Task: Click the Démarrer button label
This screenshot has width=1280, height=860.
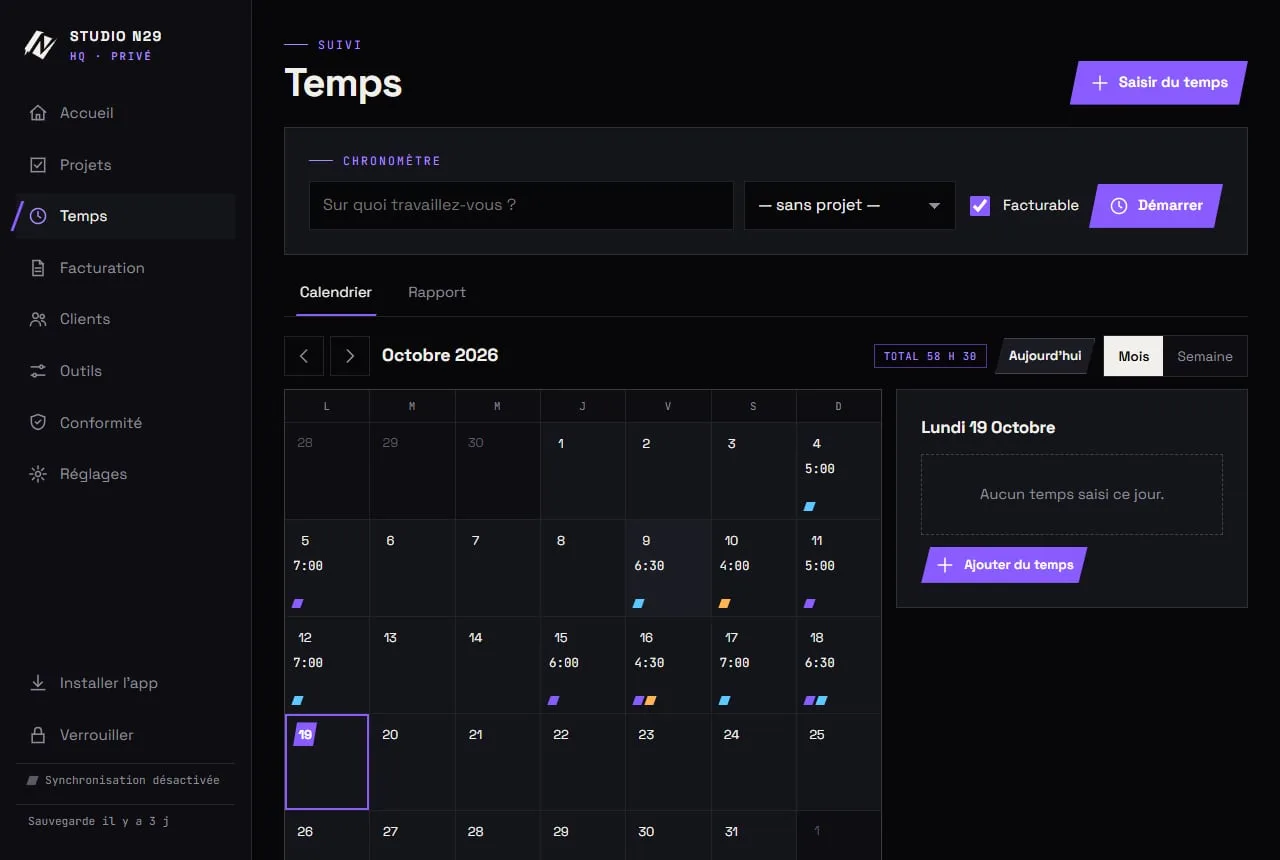Action: pyautogui.click(x=1170, y=205)
